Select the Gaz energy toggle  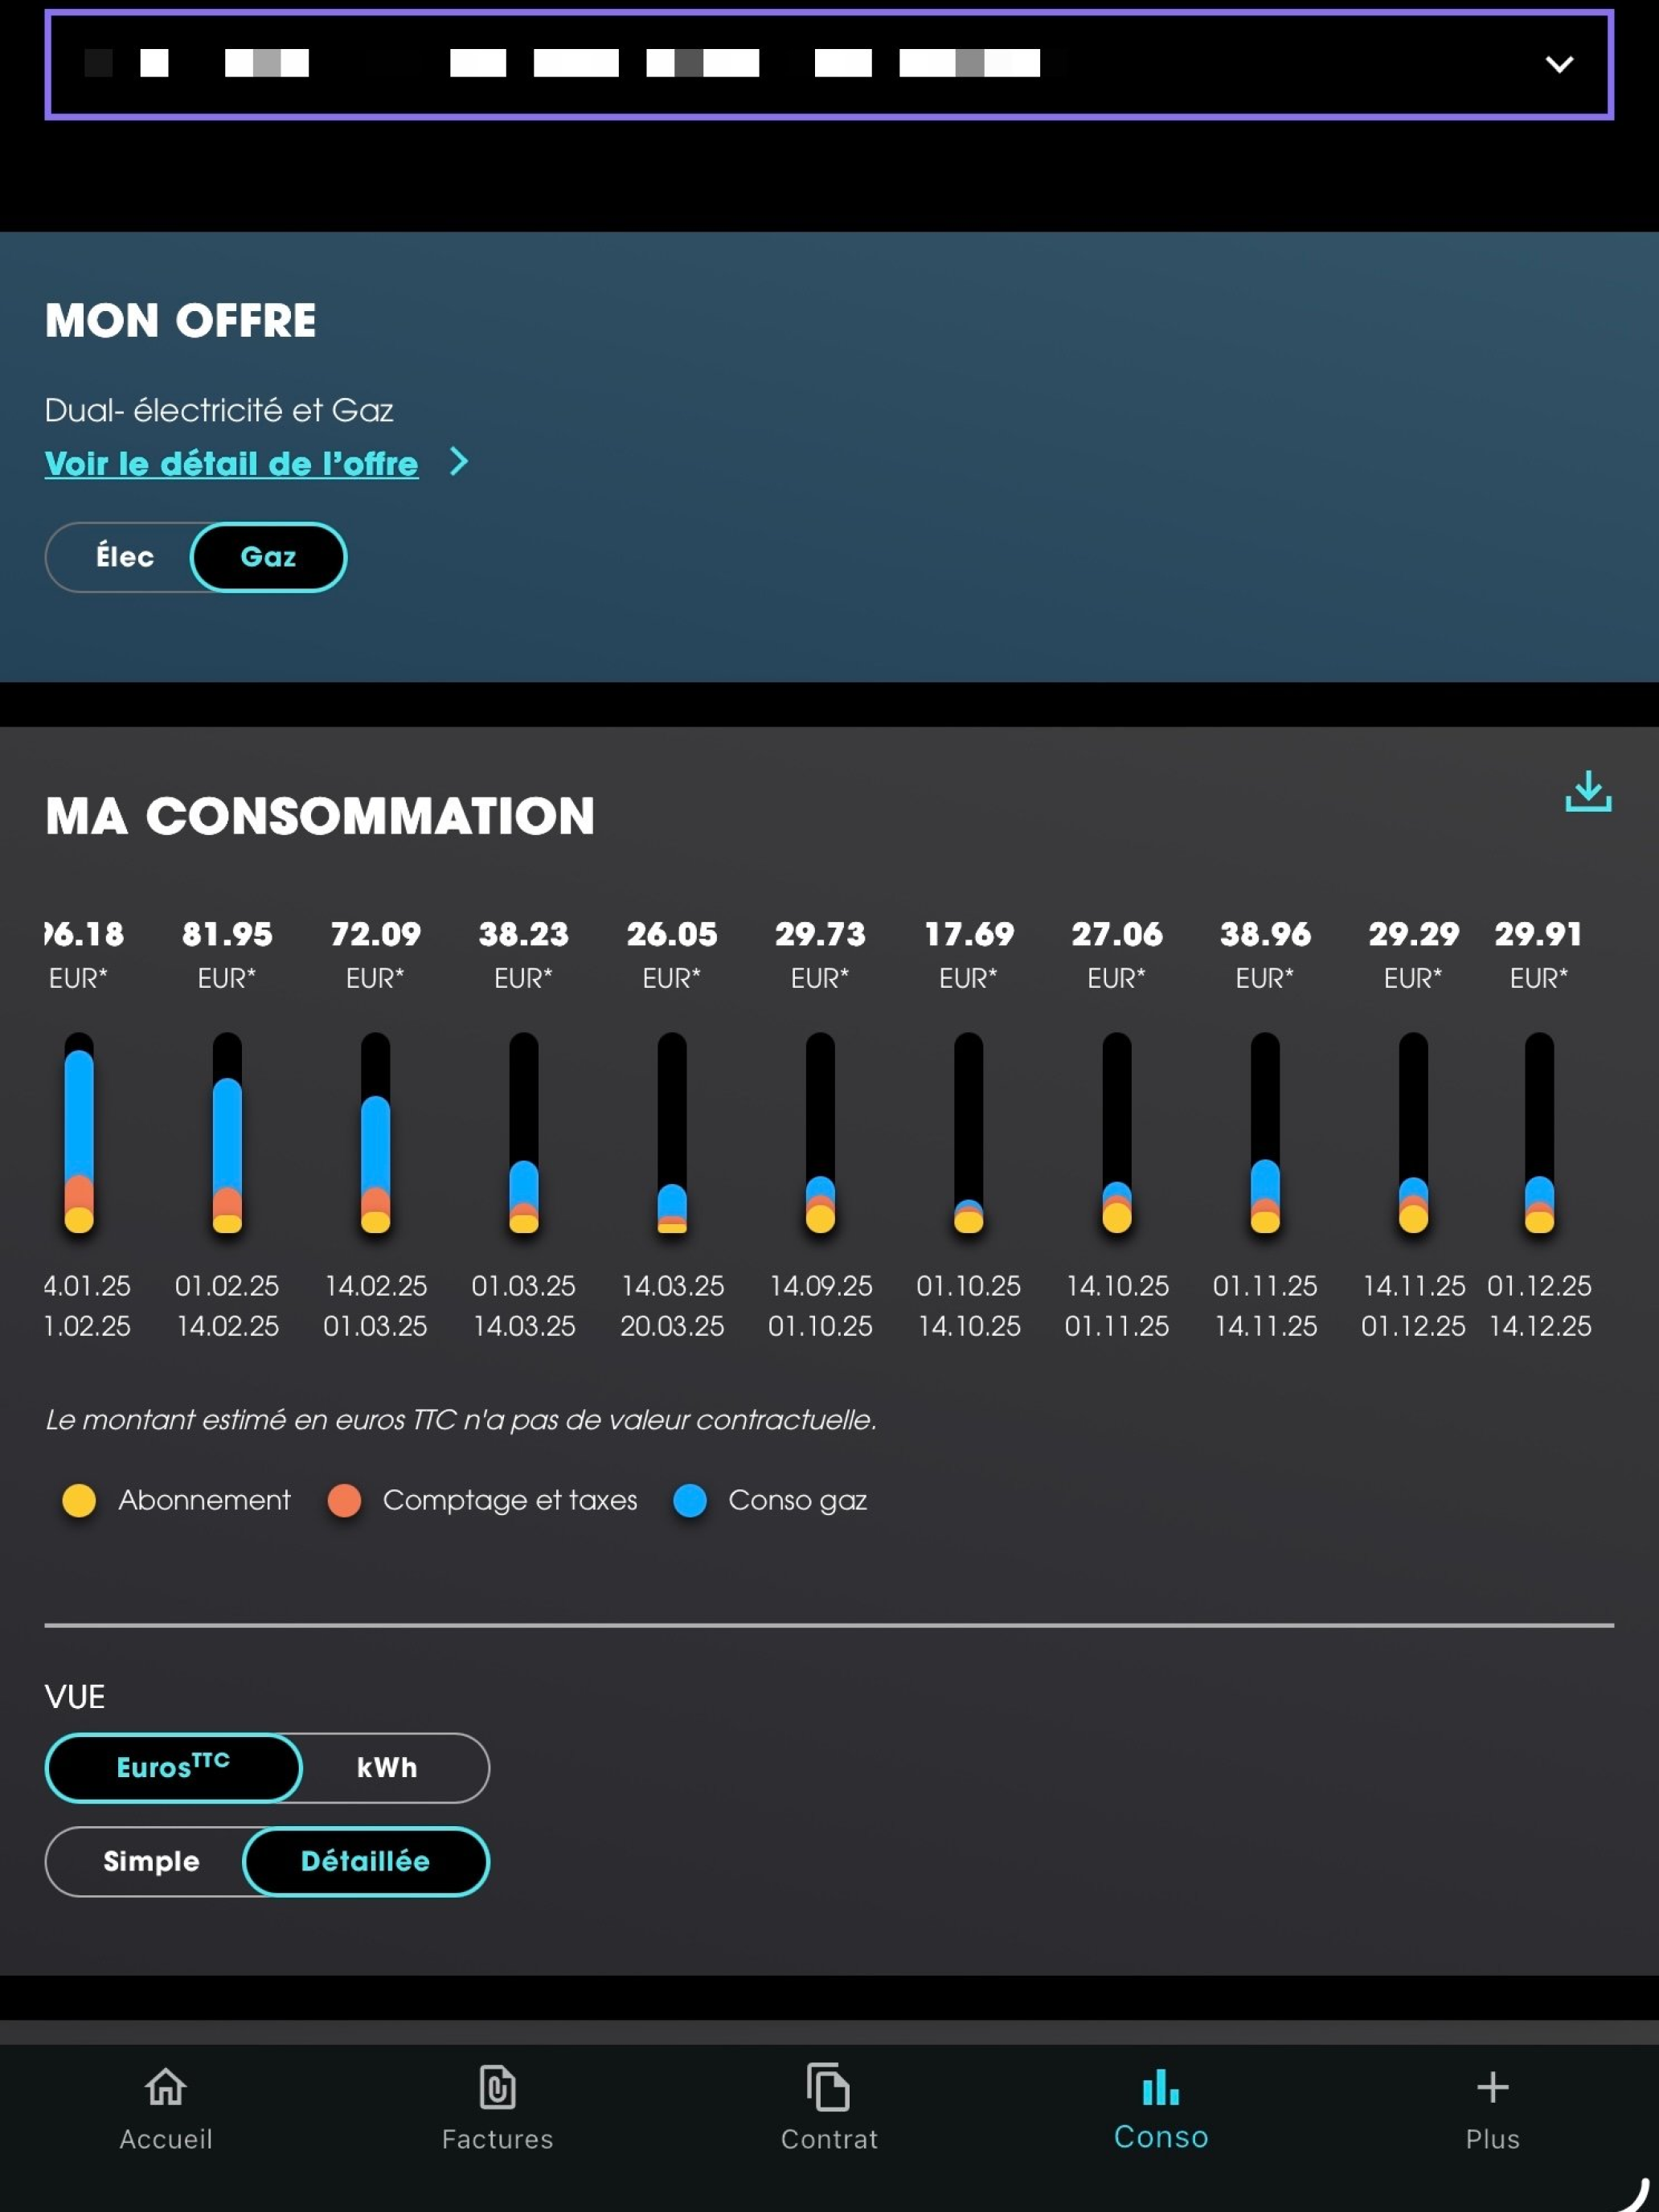[x=268, y=557]
